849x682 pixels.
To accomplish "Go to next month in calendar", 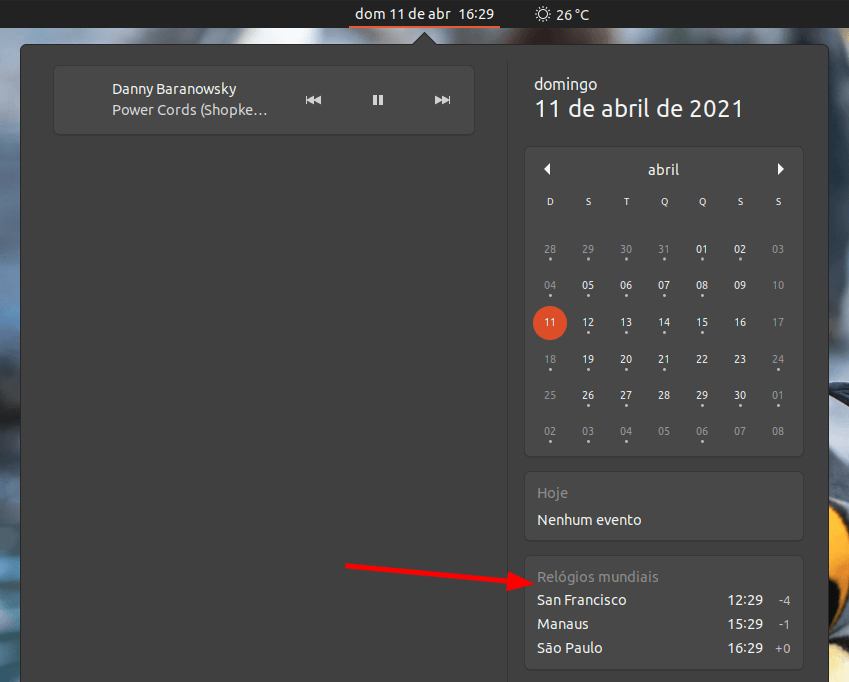I will 780,170.
